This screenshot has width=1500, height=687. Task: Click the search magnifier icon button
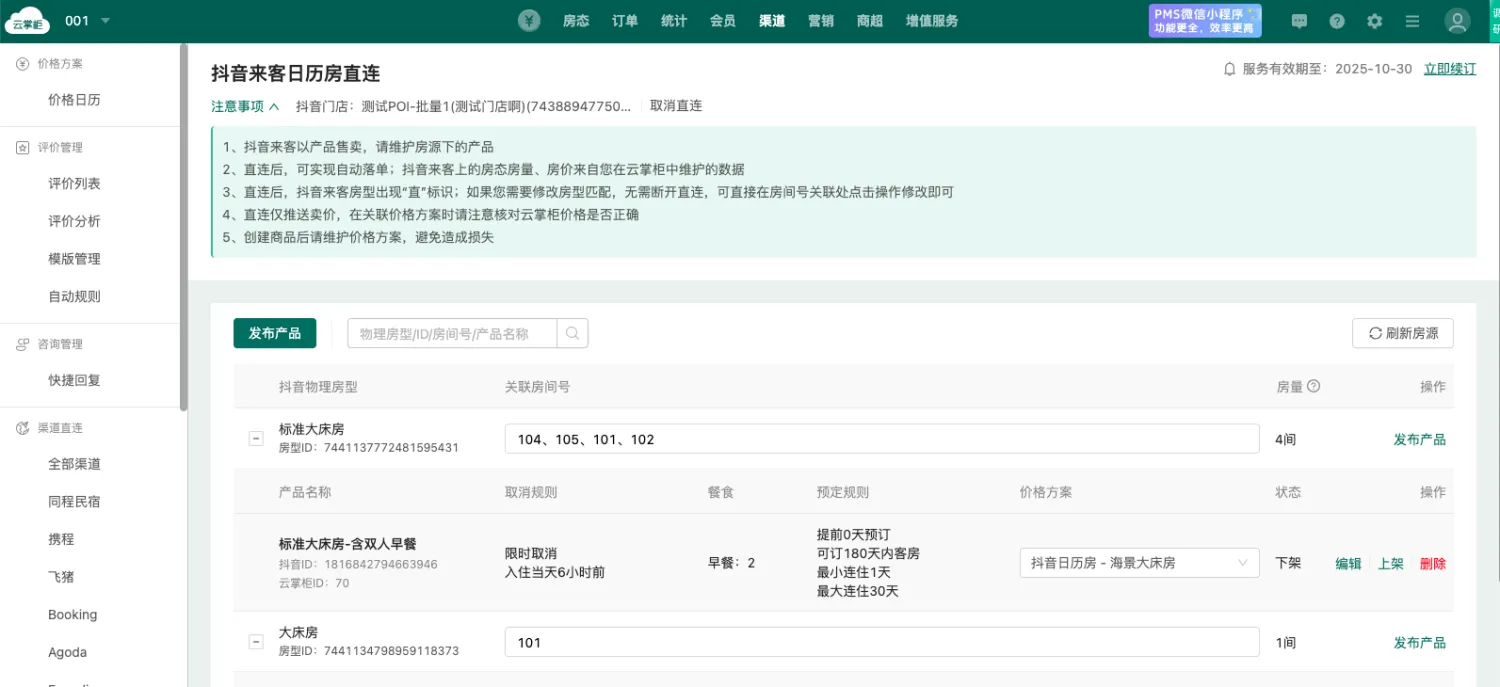[x=573, y=333]
